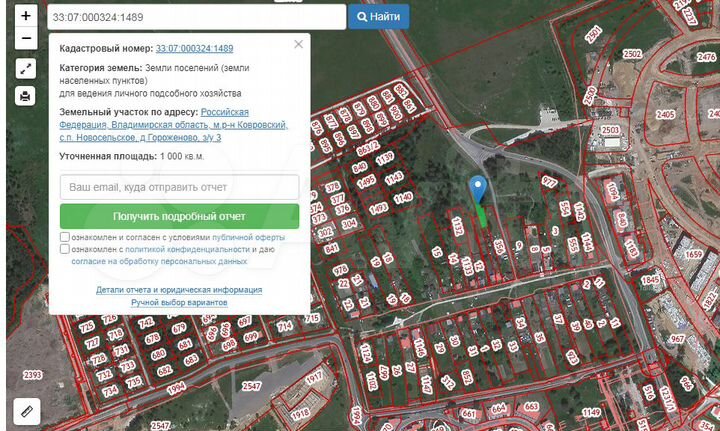
Task: Check the публичной оферты agreement checkbox
Action: click(x=65, y=238)
